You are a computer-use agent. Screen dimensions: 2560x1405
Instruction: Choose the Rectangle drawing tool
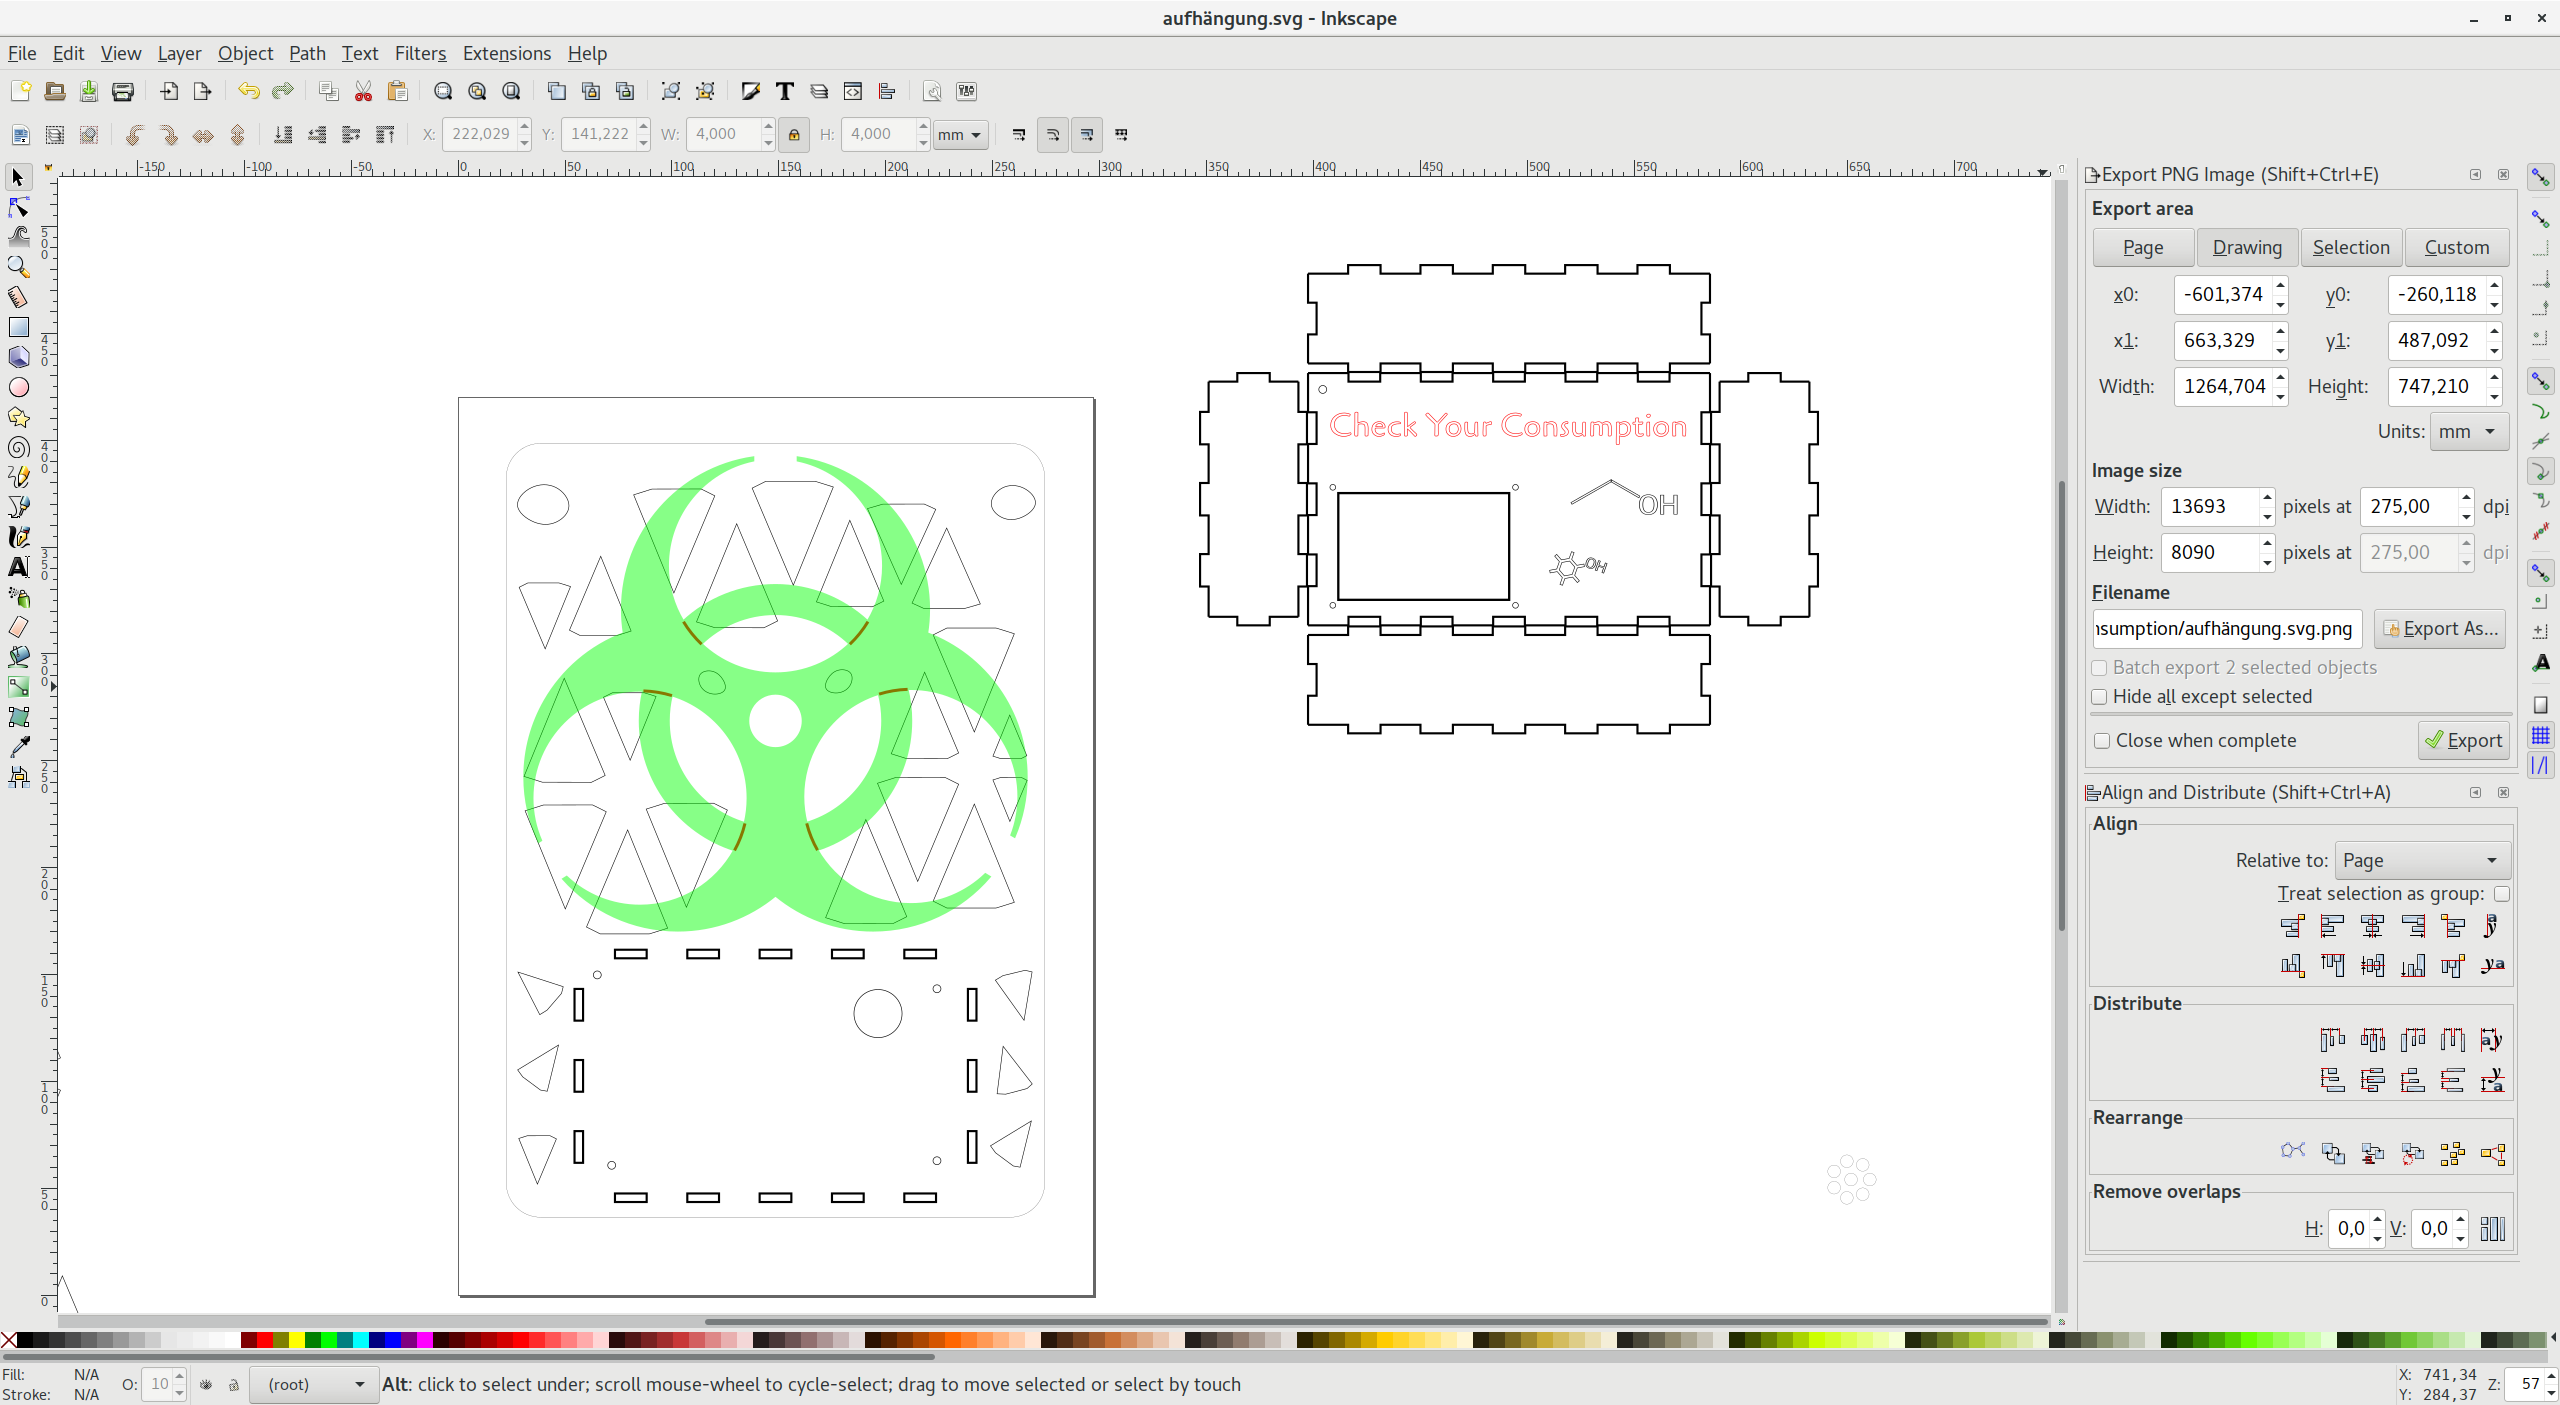[x=18, y=327]
